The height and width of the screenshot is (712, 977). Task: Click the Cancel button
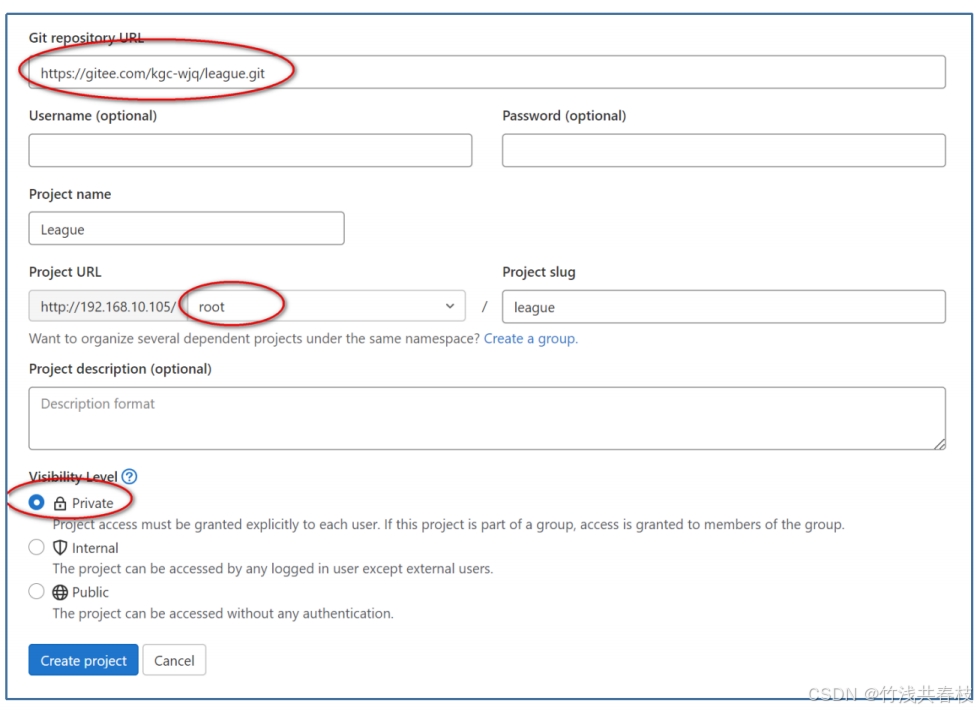[174, 660]
